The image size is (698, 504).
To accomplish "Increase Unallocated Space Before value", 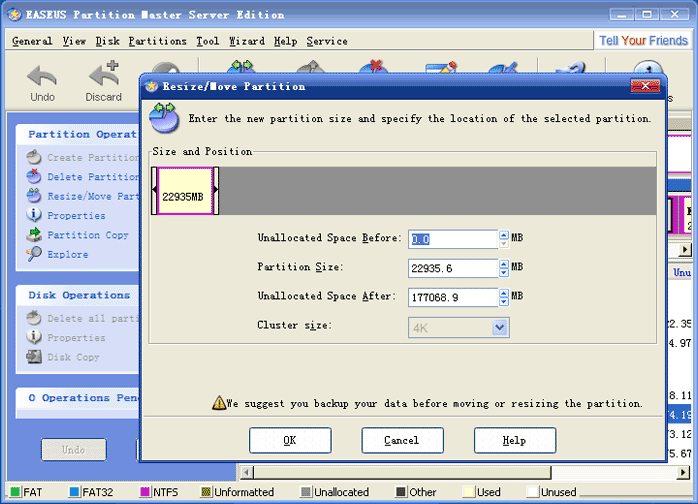I will click(503, 235).
